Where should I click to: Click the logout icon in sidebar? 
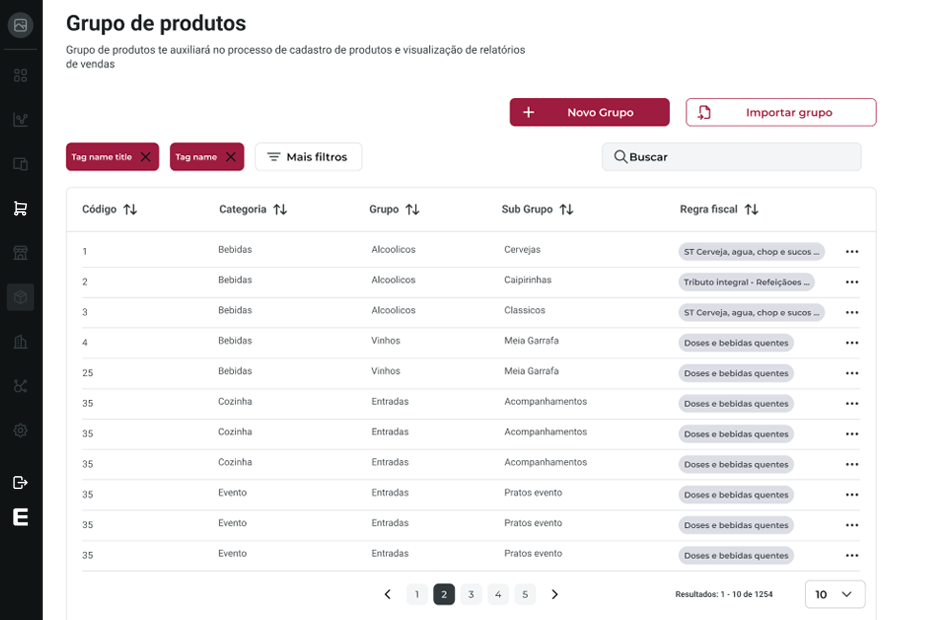tap(20, 482)
